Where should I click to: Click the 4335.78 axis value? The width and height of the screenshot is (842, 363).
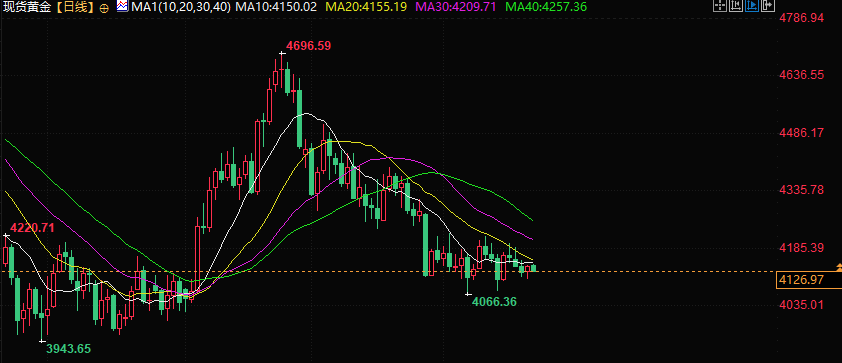(x=801, y=190)
